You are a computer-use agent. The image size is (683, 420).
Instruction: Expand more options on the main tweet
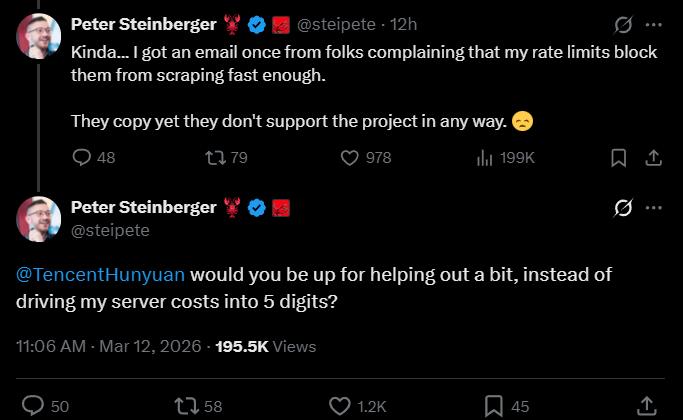[654, 208]
